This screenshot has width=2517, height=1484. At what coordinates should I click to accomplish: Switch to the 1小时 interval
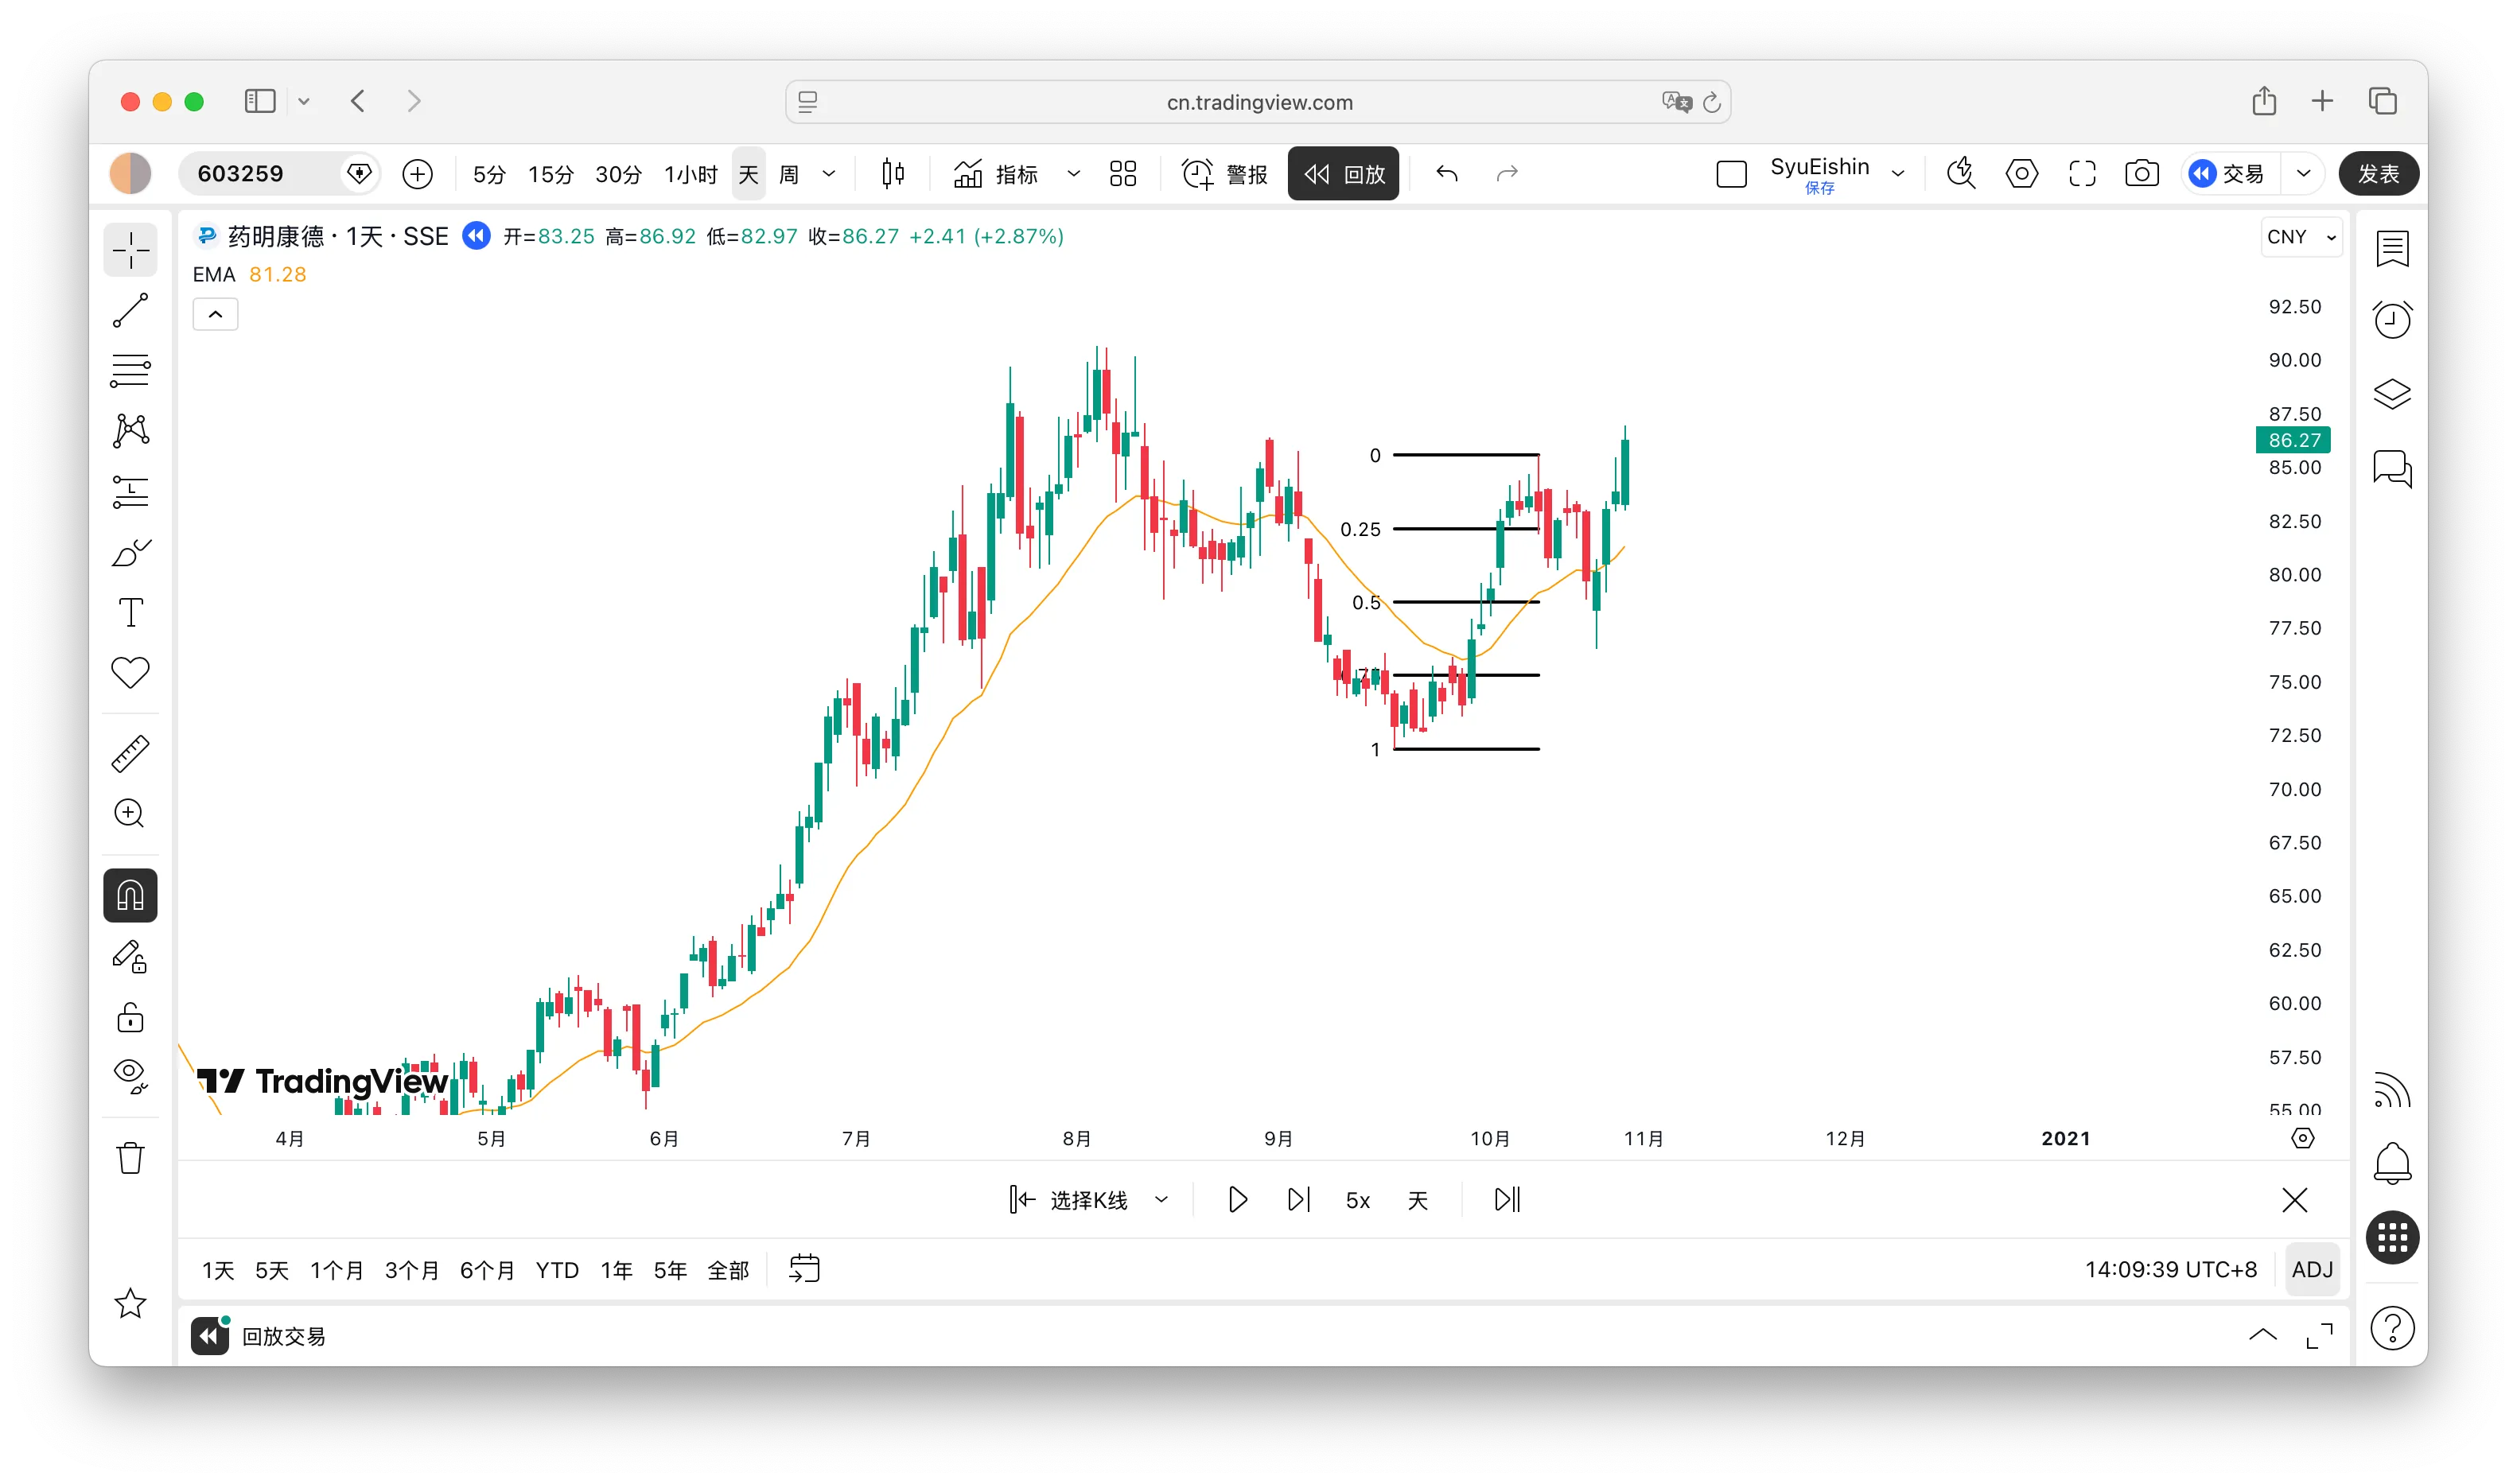[x=690, y=174]
